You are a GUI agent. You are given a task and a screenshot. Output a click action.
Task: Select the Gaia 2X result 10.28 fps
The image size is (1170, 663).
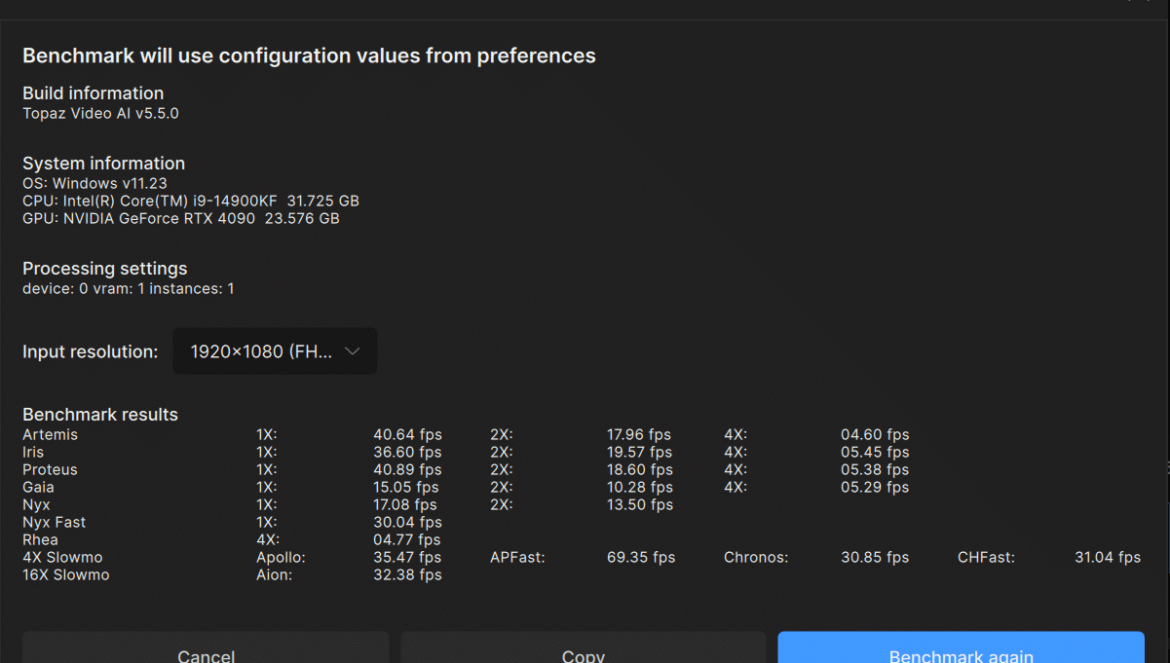(639, 488)
